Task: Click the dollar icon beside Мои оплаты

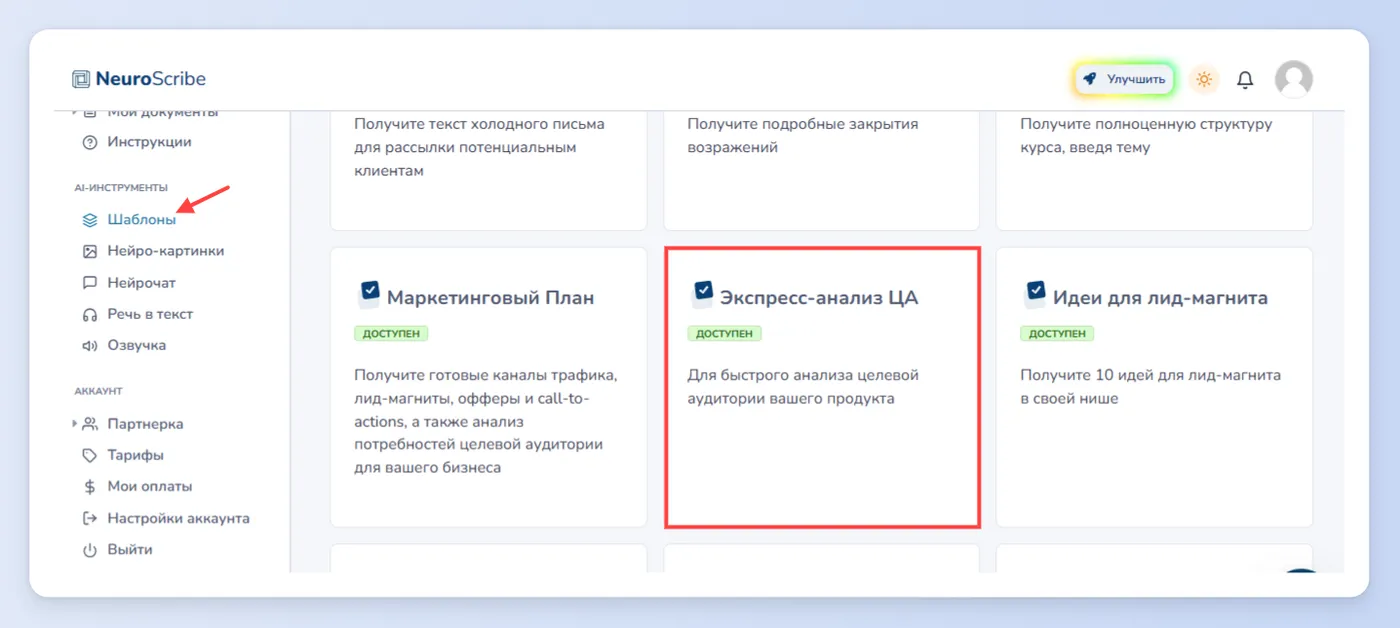Action: tap(89, 486)
